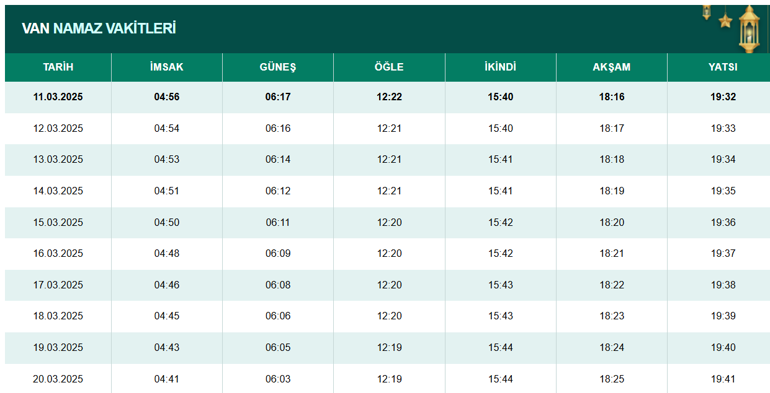The height and width of the screenshot is (393, 770).
Task: Click the GÜNEŞ column header
Action: click(x=278, y=67)
